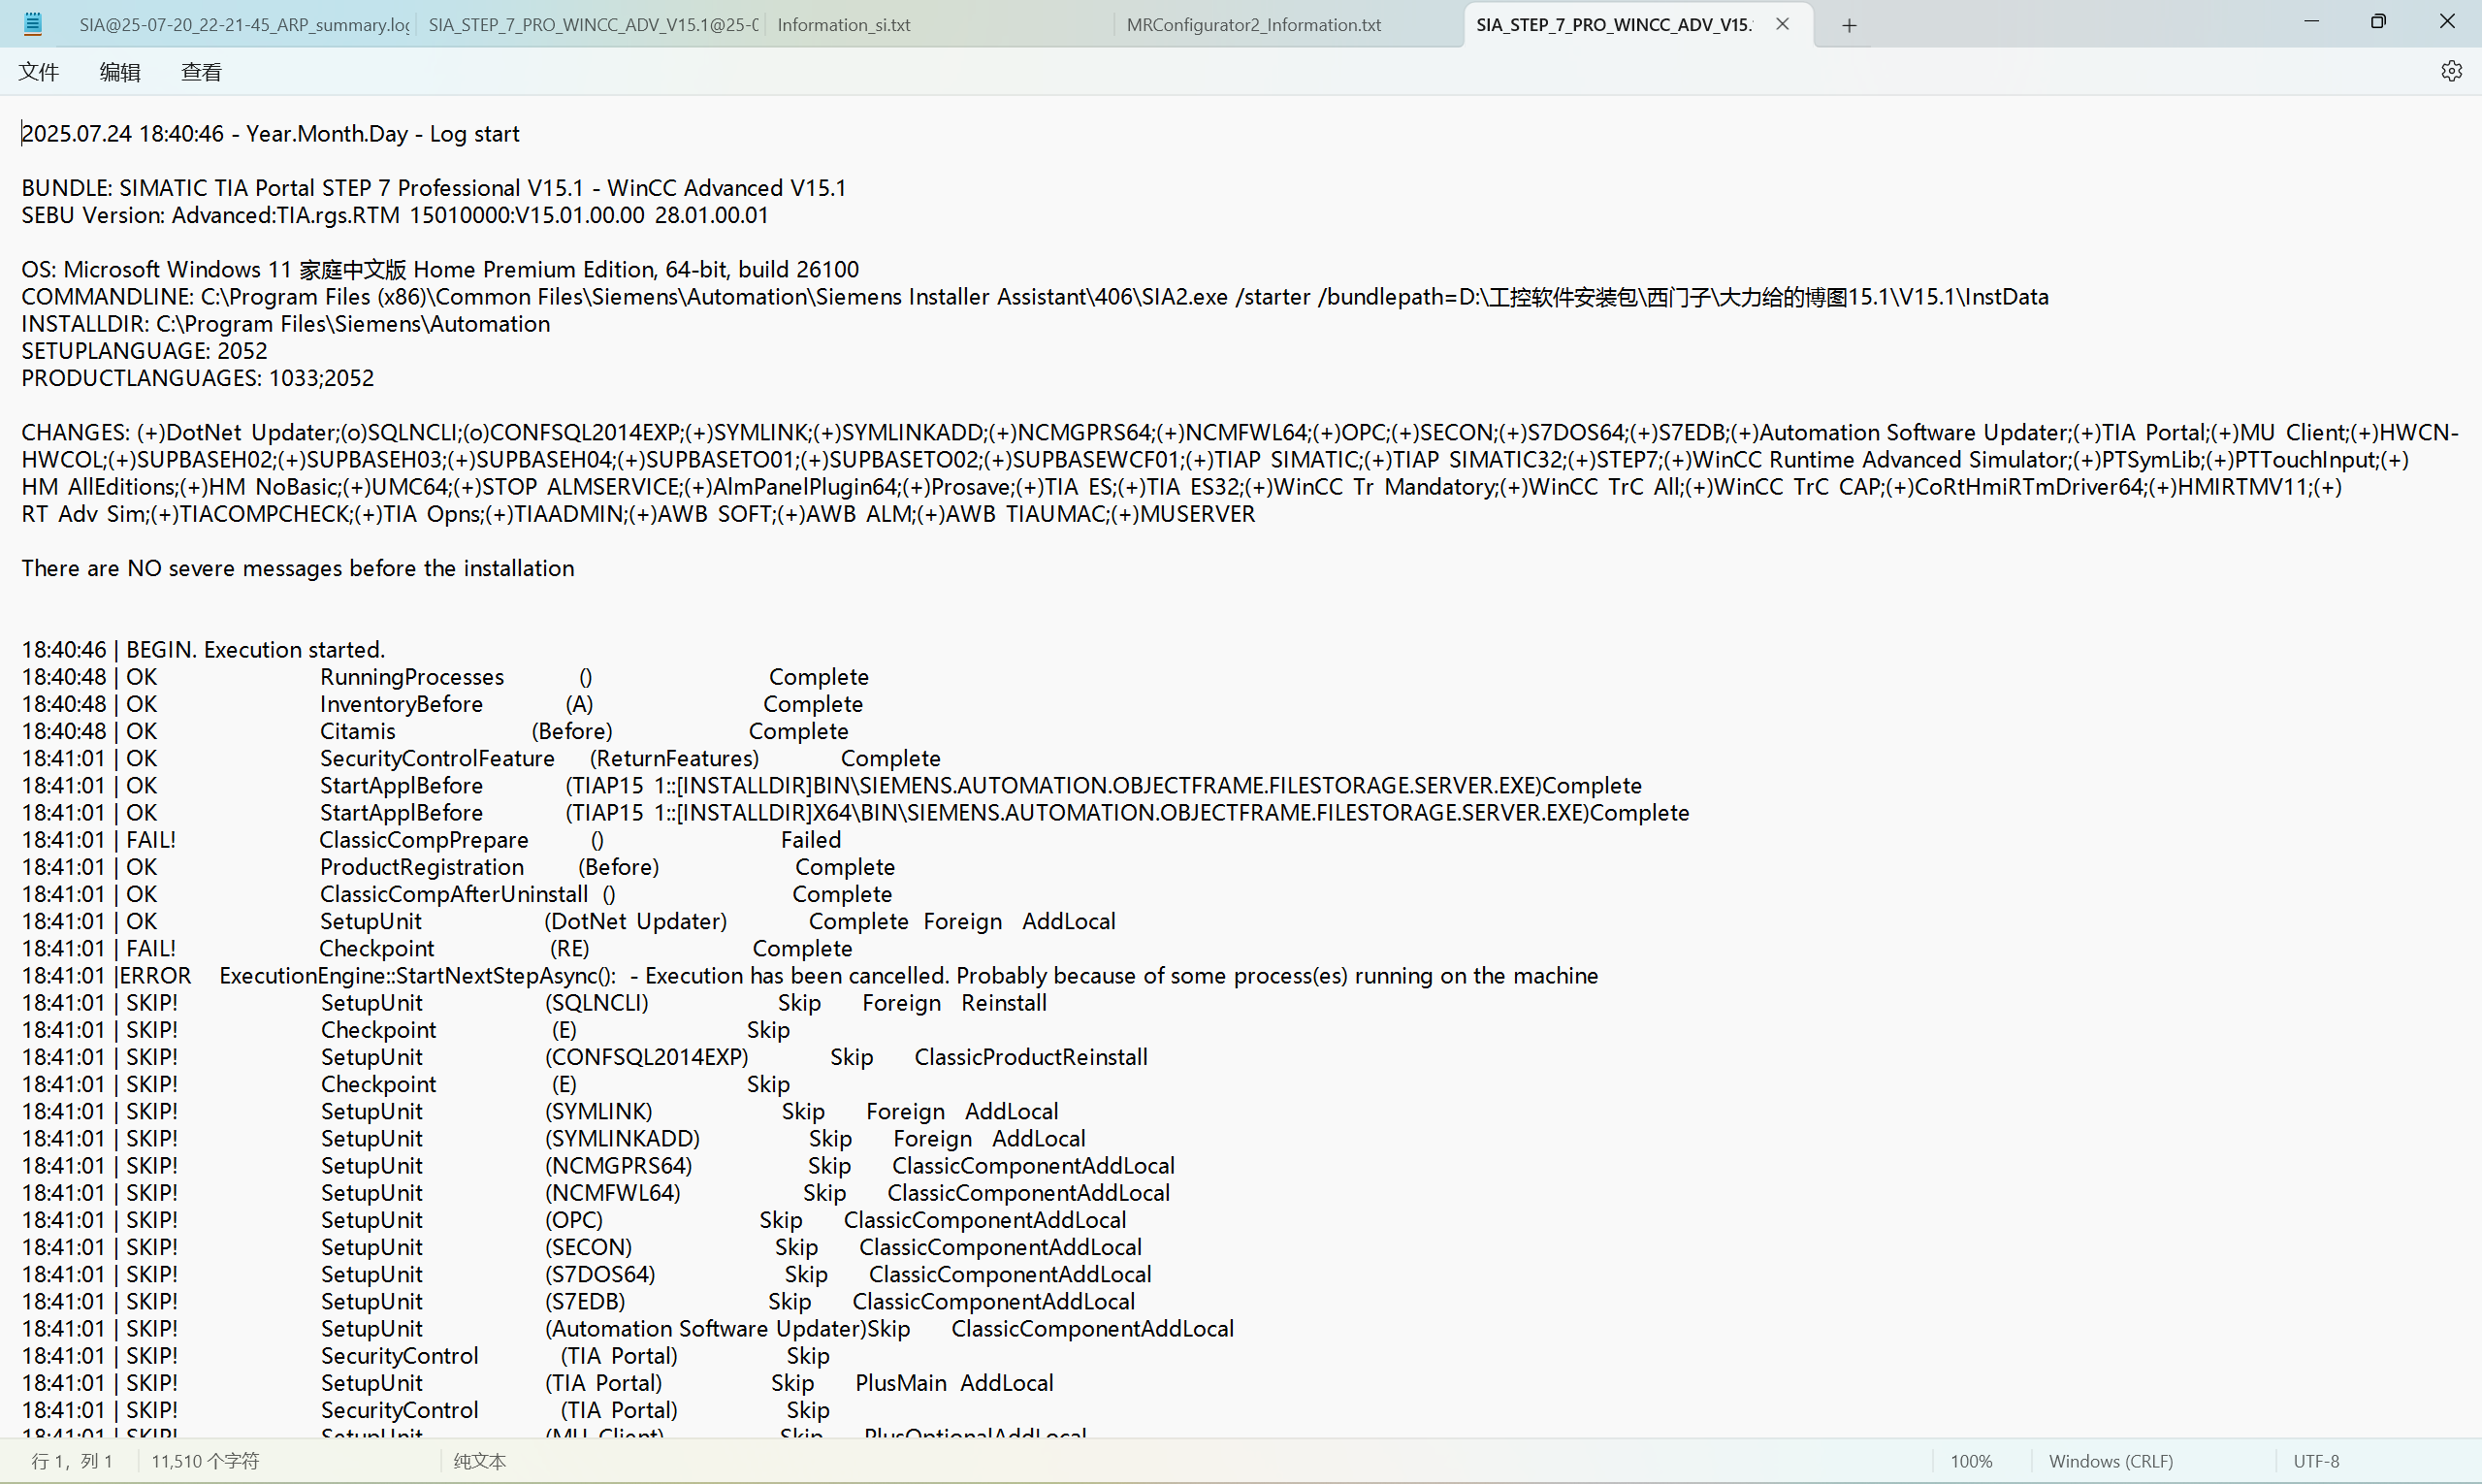Image resolution: width=2482 pixels, height=1484 pixels.
Task: Open the 编辑 menu
Action: pyautogui.click(x=120, y=72)
